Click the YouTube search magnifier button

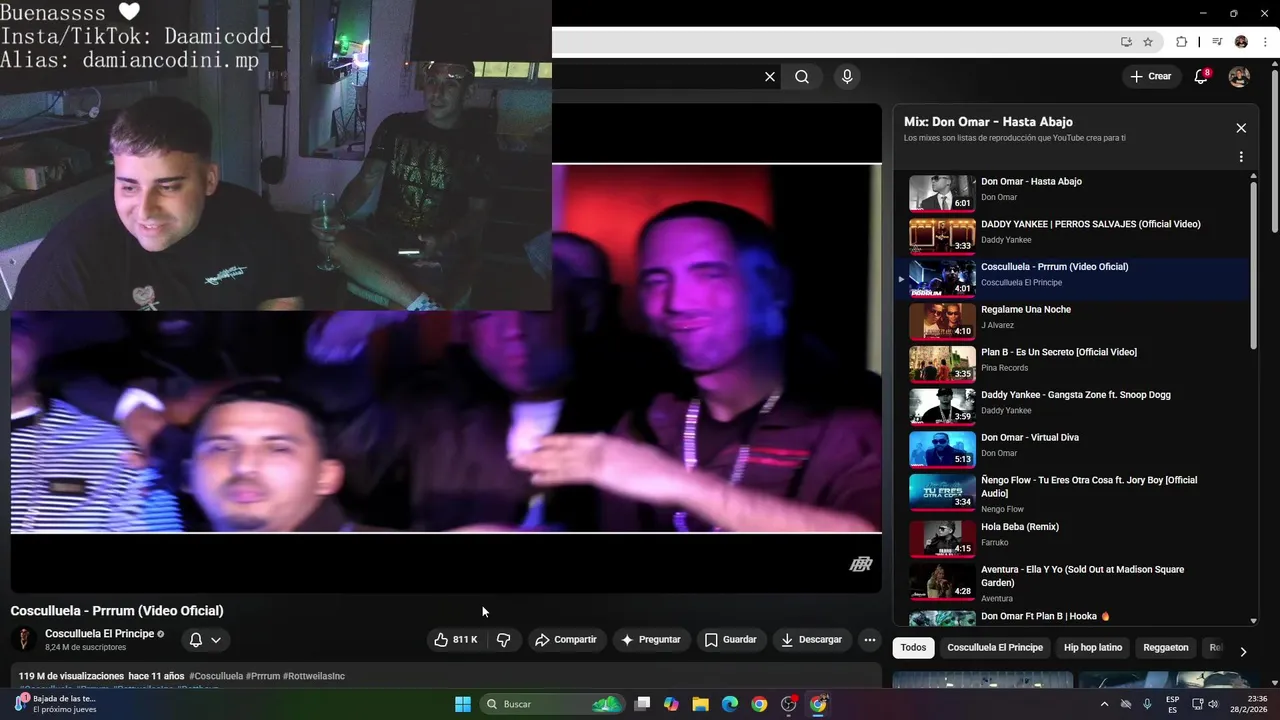pos(802,77)
